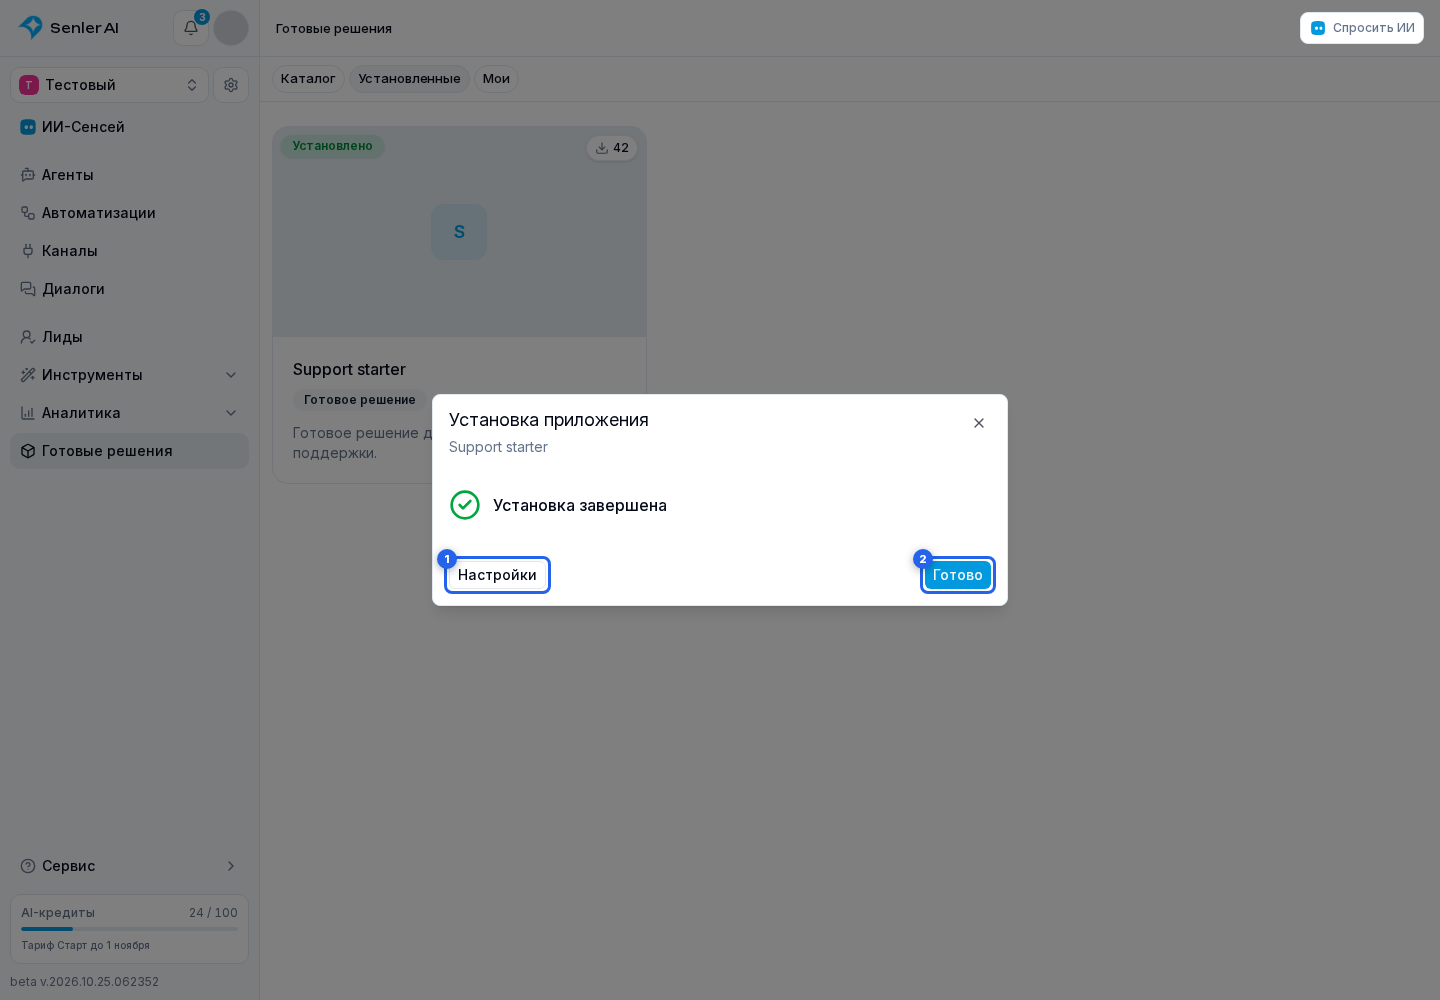Screen dimensions: 1440x1000
Task: Click the download count 42 icon
Action: [602, 148]
